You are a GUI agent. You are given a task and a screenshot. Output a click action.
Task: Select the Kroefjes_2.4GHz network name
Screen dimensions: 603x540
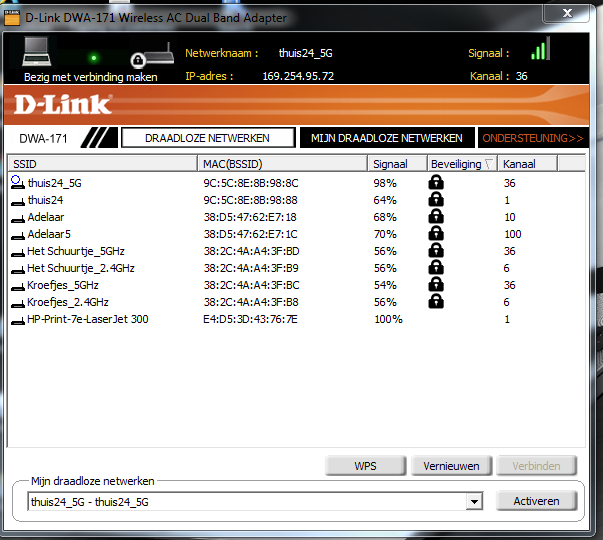click(68, 302)
